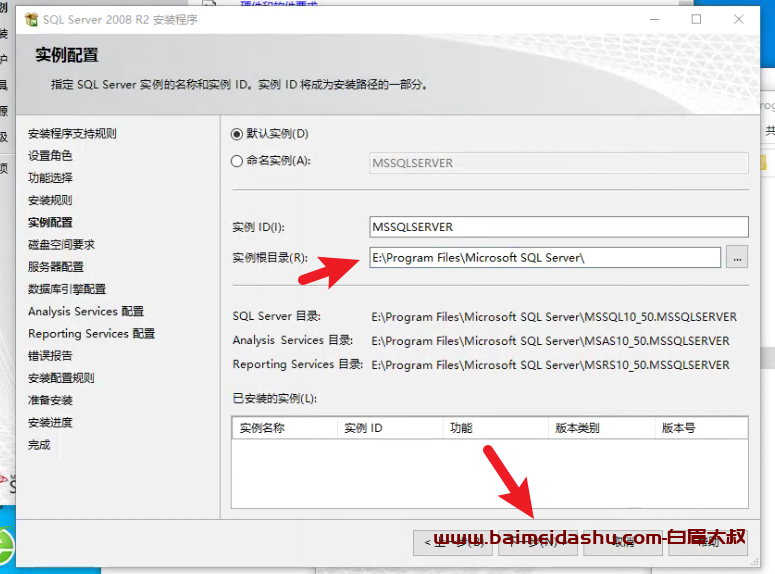Select the 安装规则 step in sidebar
Image resolution: width=775 pixels, height=574 pixels.
(50, 200)
